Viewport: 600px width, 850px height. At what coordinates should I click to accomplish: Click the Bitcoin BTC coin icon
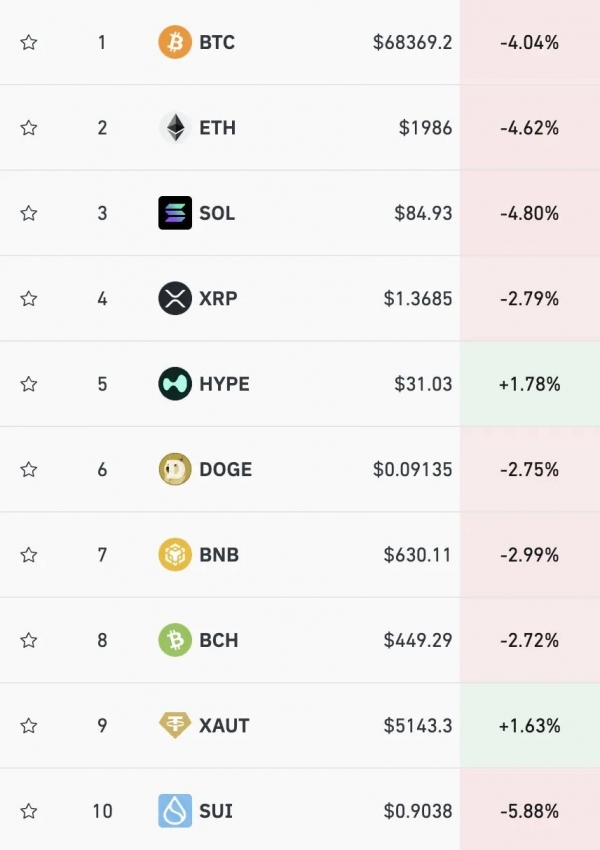click(175, 43)
